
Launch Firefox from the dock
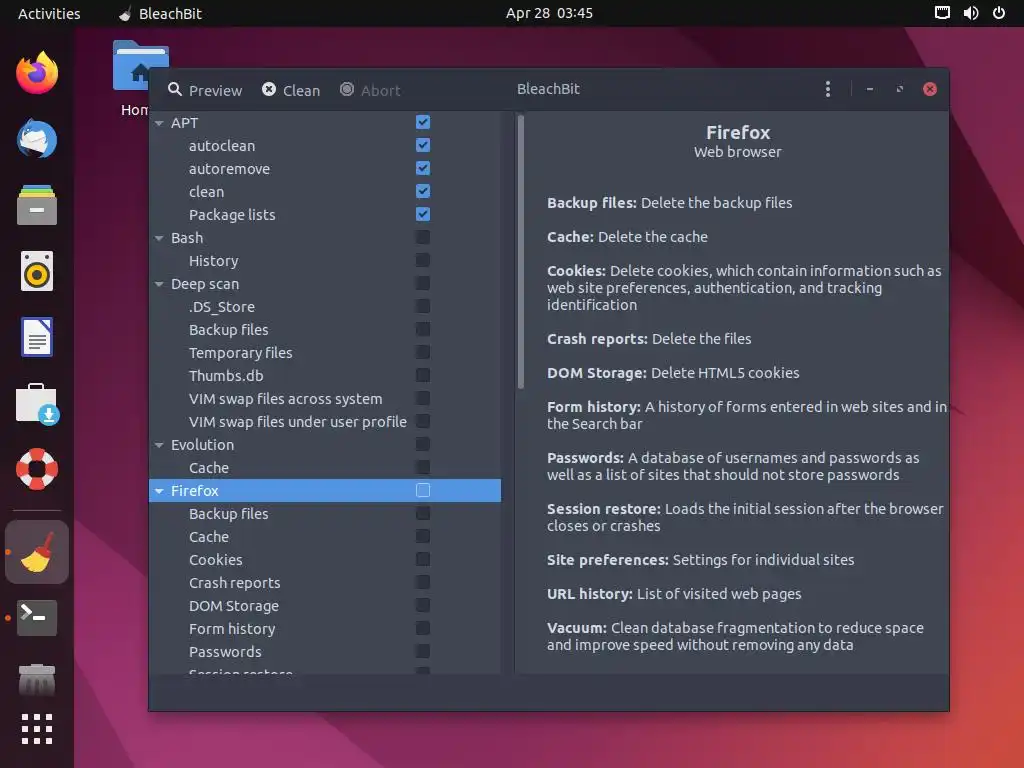pos(37,72)
